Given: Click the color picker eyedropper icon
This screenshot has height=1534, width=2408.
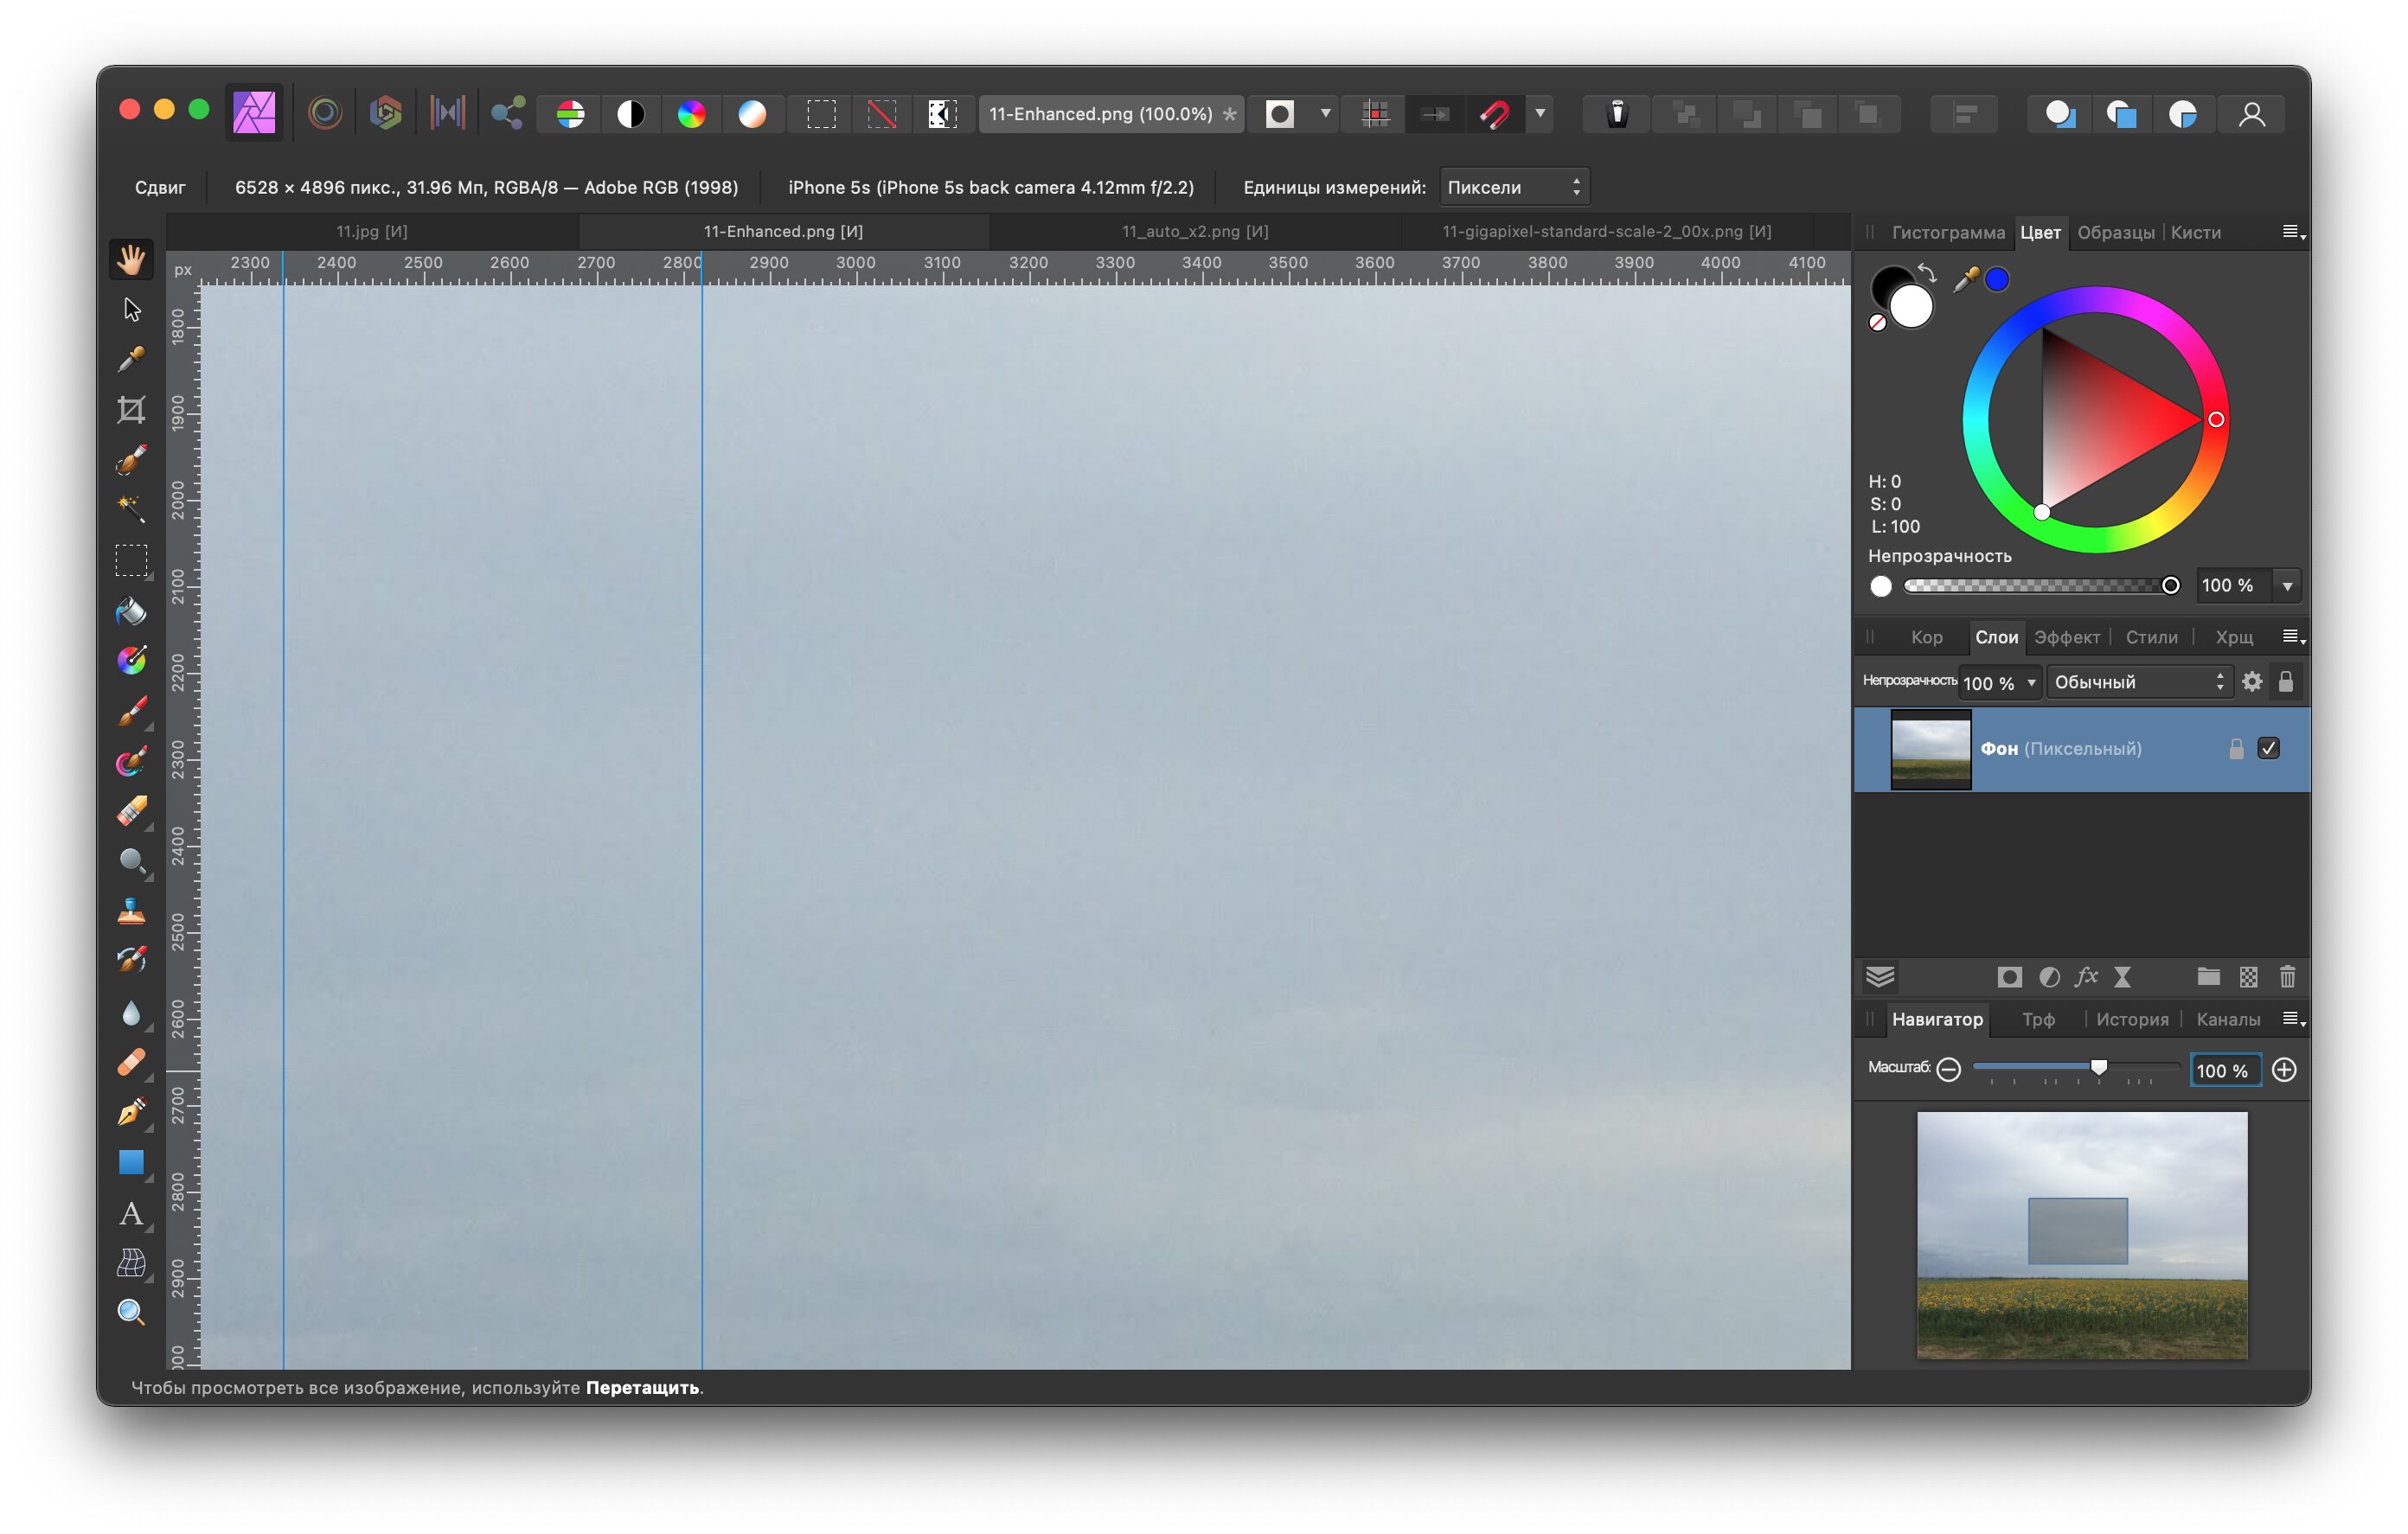Looking at the screenshot, I should 1965,279.
